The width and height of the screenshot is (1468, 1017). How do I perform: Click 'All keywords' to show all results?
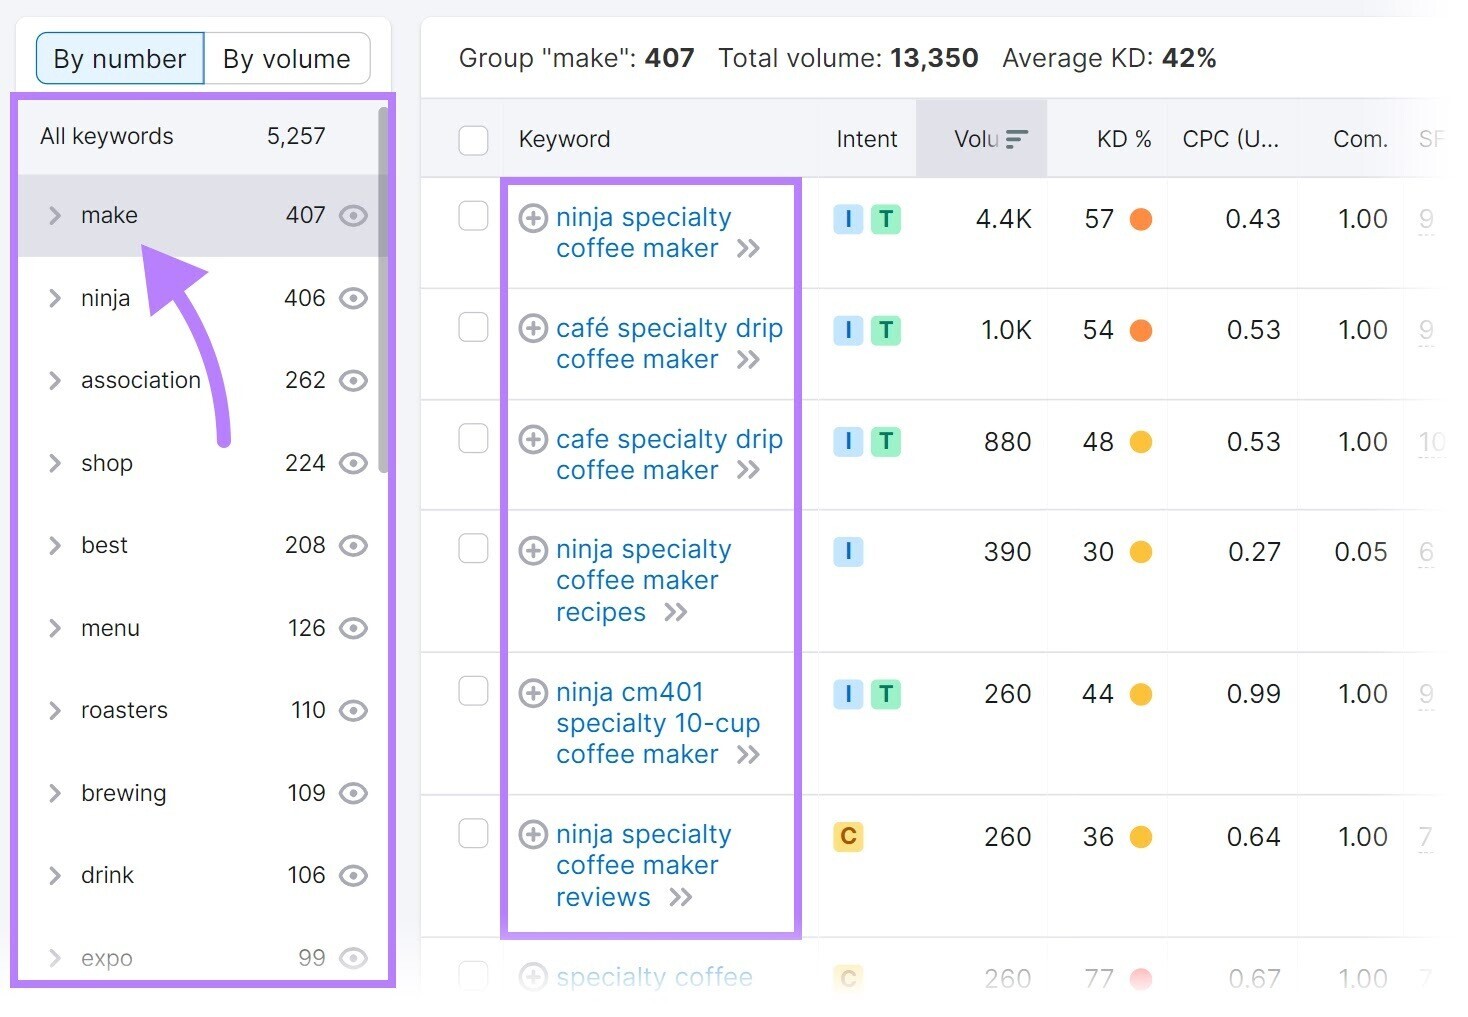106,136
